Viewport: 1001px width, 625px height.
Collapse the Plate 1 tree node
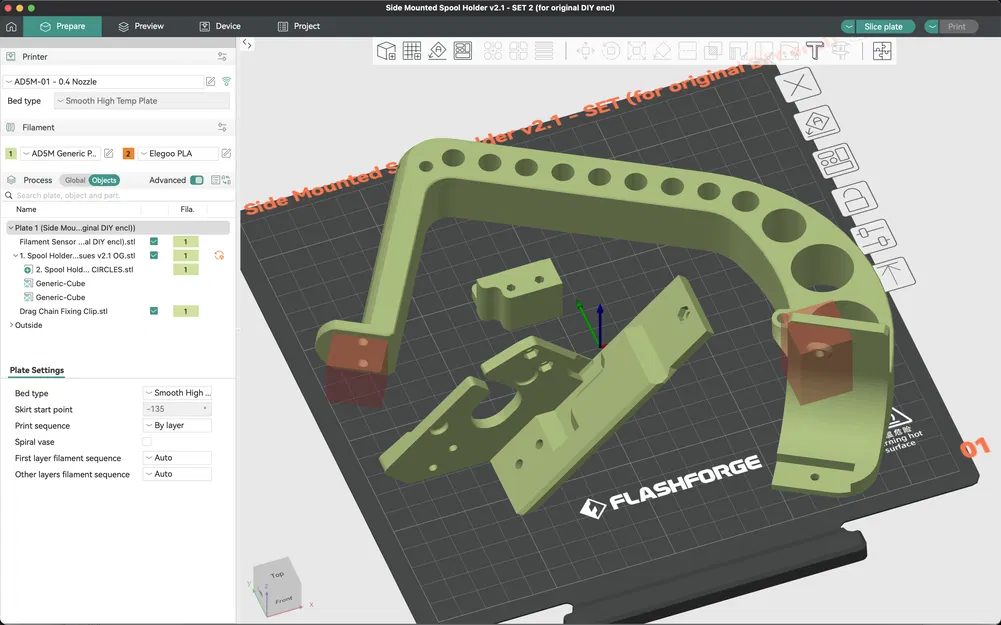(10, 228)
